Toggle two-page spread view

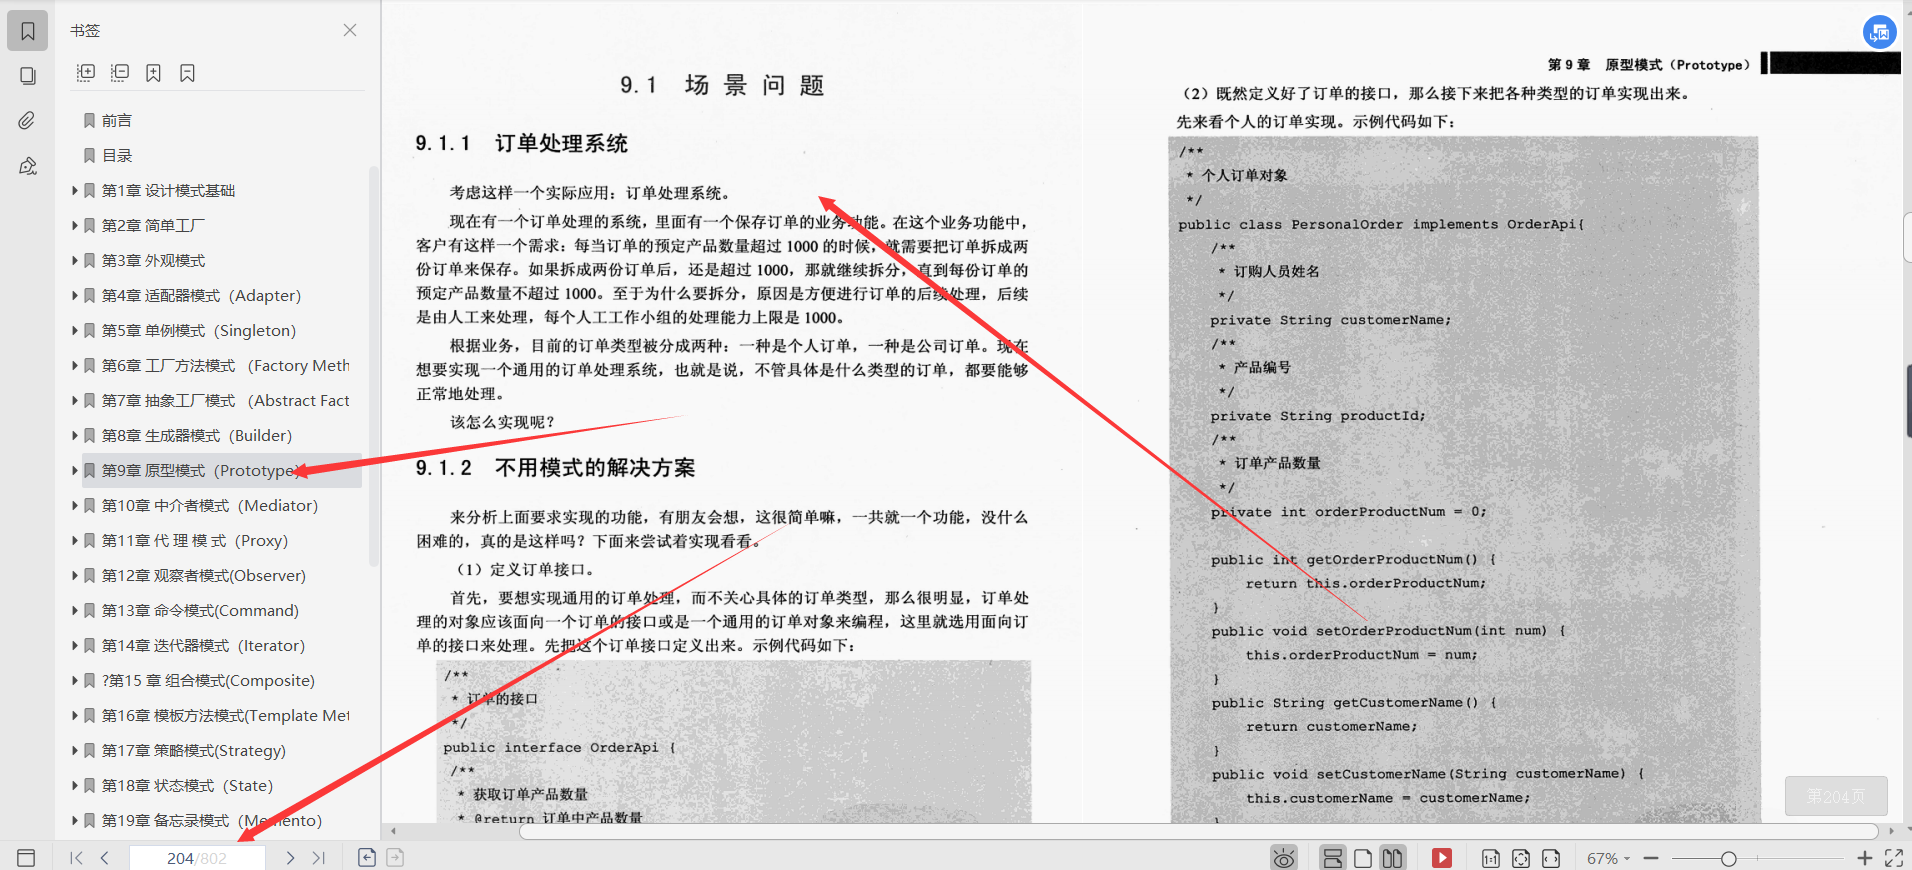[1392, 858]
